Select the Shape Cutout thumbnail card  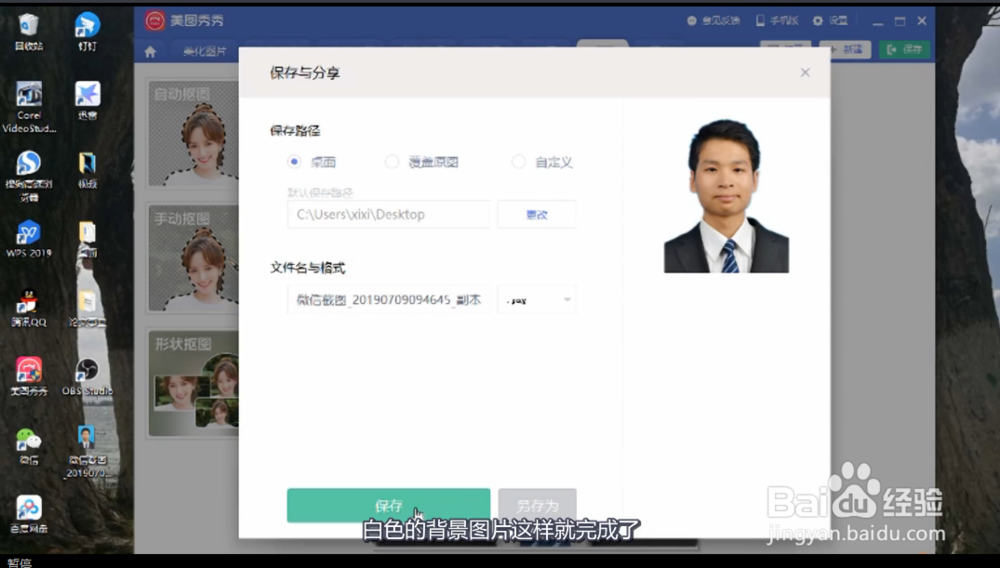[194, 383]
